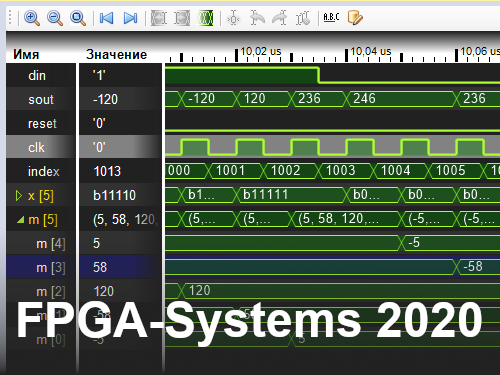This screenshot has width=500, height=375.
Task: Click the cursor measurement icon
Action: [x=303, y=18]
